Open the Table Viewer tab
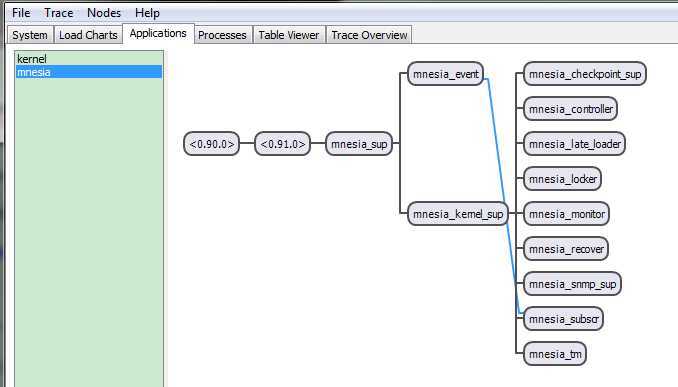 (x=288, y=35)
